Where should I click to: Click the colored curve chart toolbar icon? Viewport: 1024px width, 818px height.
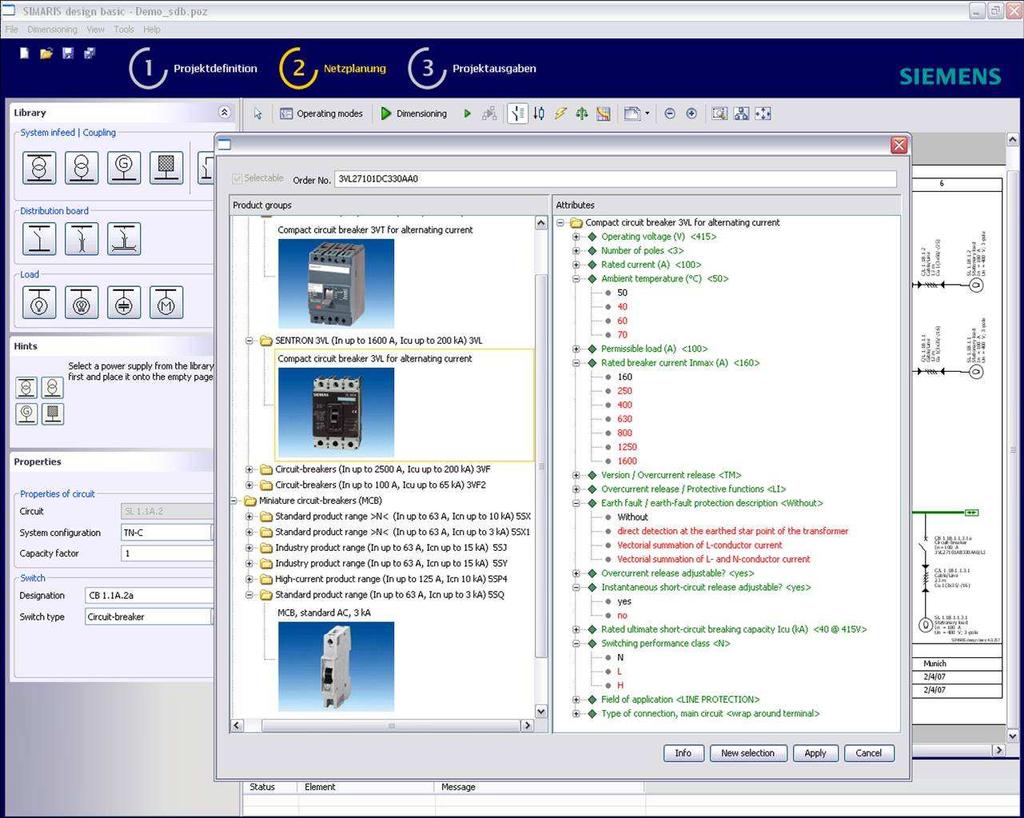[603, 114]
